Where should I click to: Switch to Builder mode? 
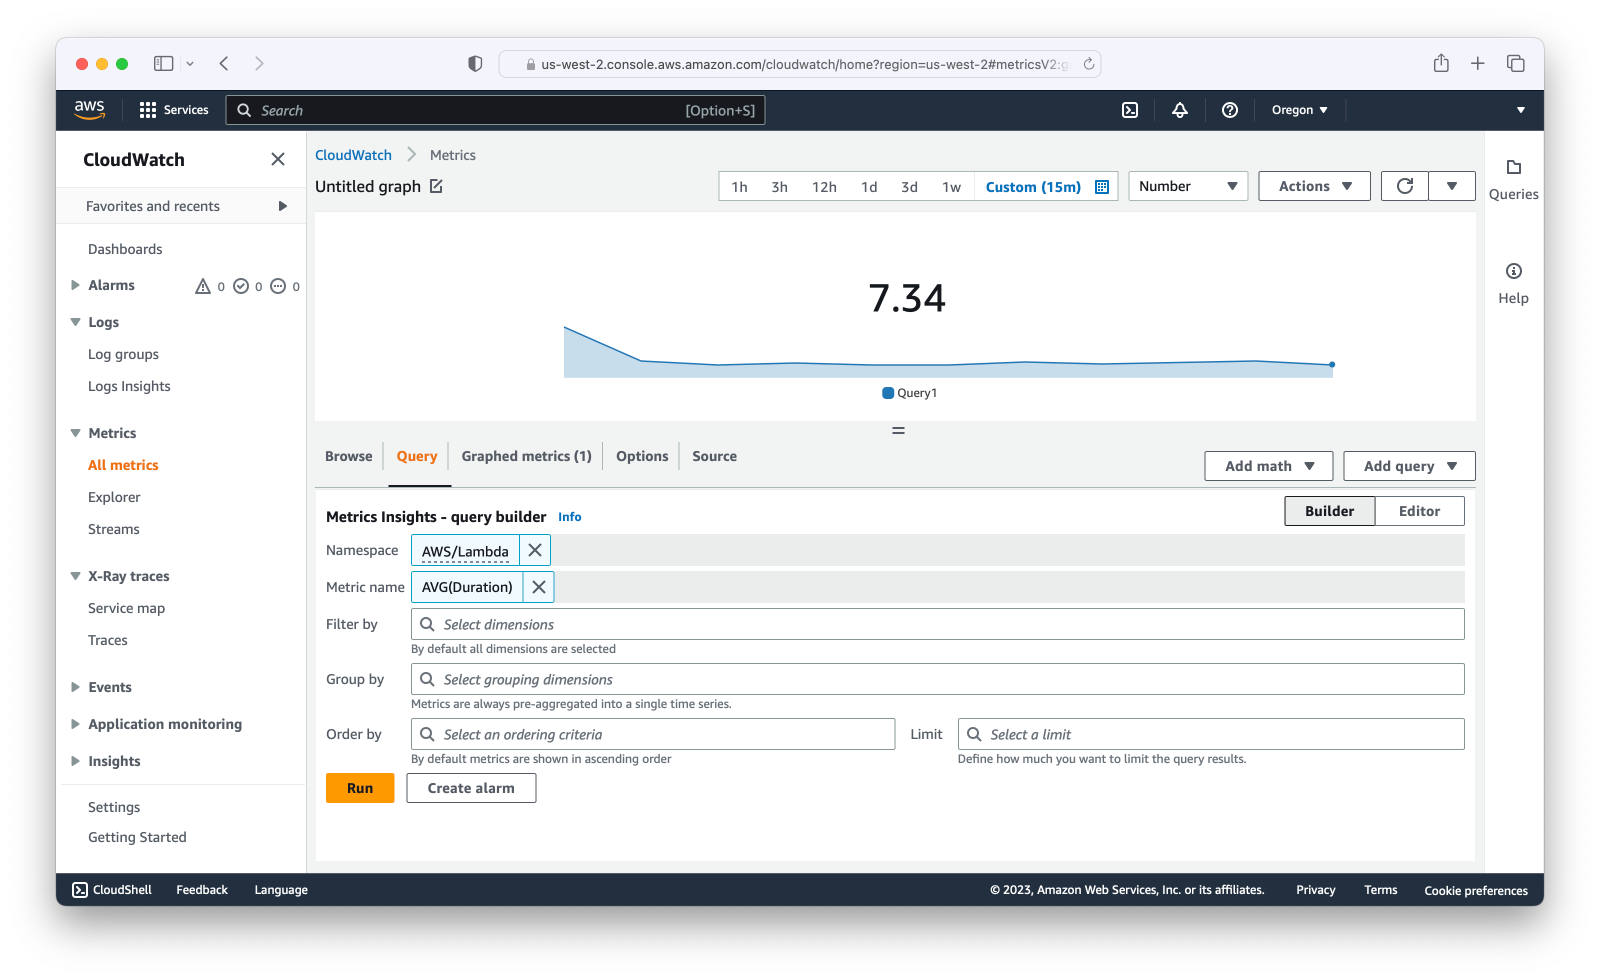point(1329,511)
